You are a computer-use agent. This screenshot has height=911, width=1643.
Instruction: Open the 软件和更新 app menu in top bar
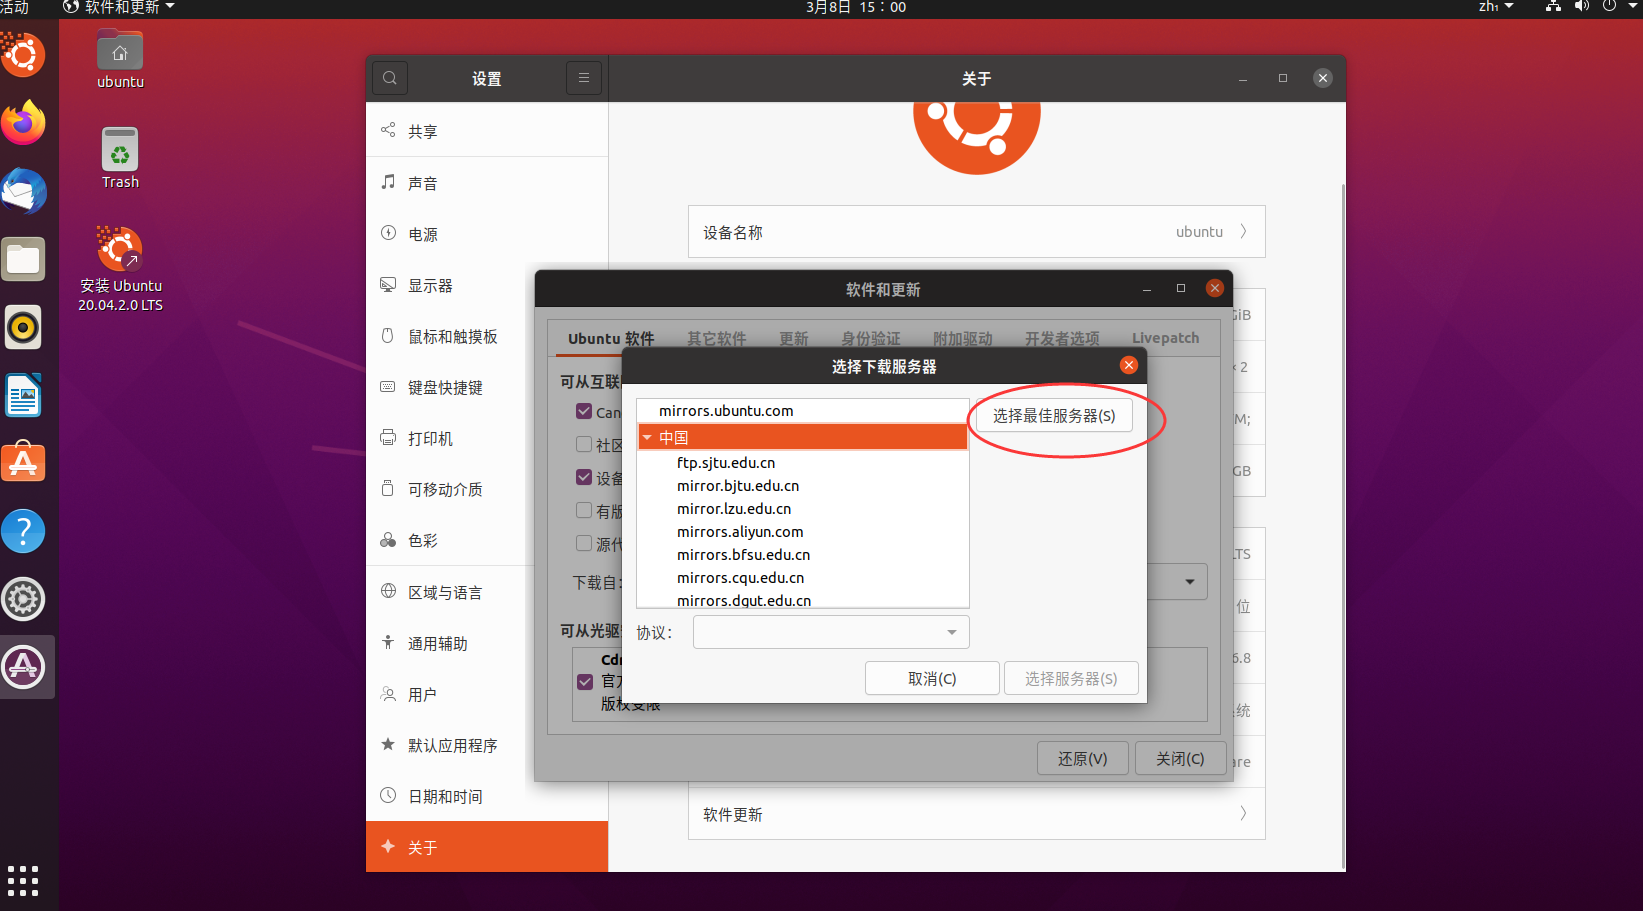pyautogui.click(x=119, y=8)
